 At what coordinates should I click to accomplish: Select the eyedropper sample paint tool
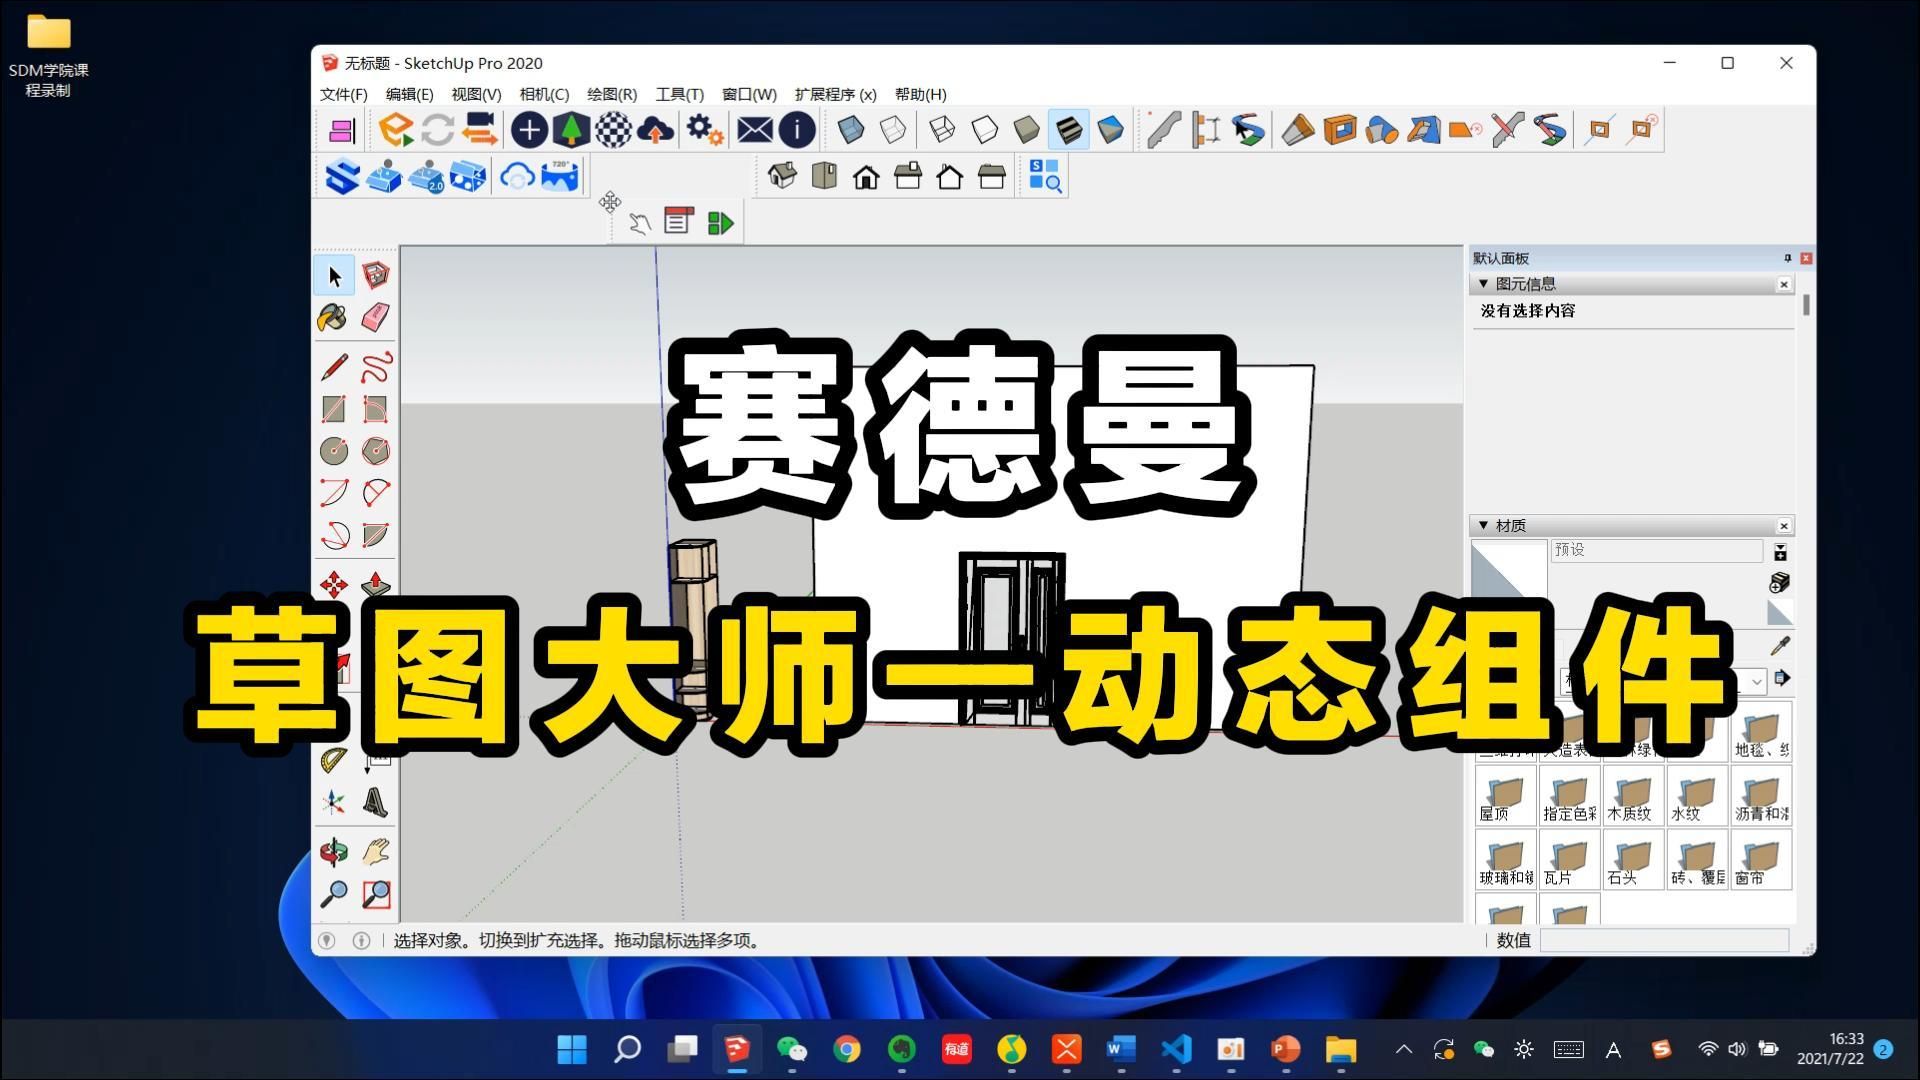[1781, 646]
